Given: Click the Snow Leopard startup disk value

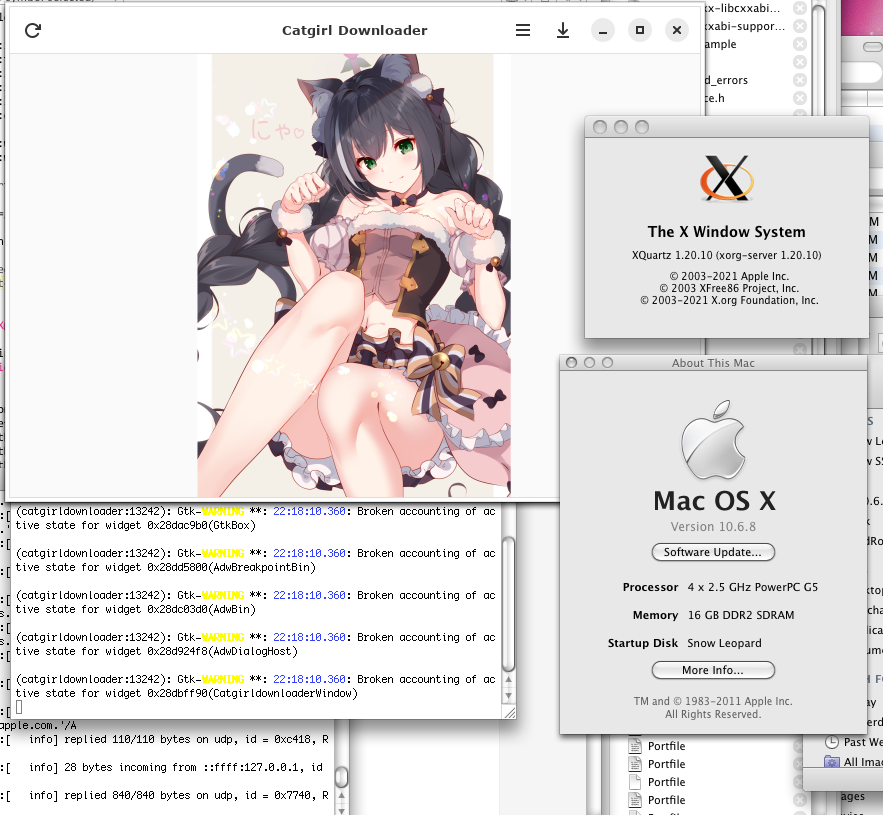Looking at the screenshot, I should point(724,643).
